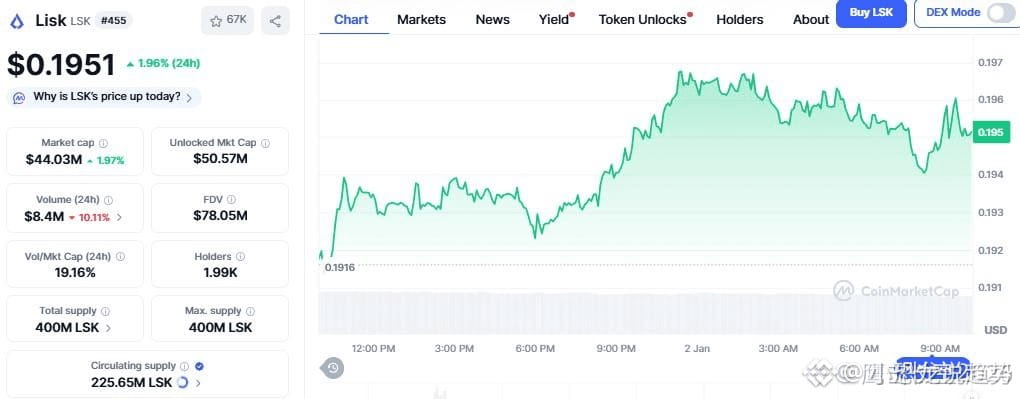The height and width of the screenshot is (399, 1020).
Task: Click the Buy LSK button
Action: 871,13
